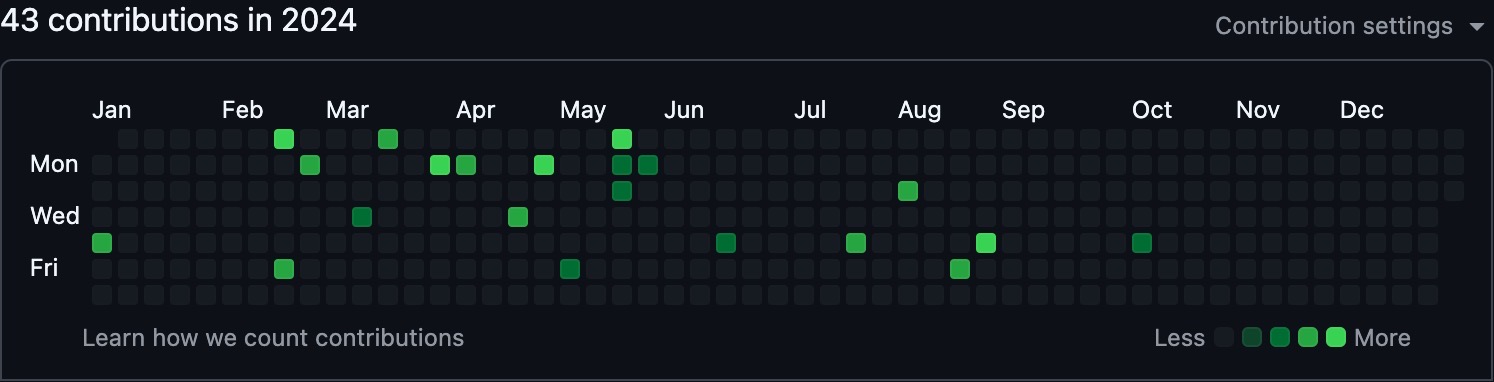Click the arrow beside Contribution settings

[1477, 27]
